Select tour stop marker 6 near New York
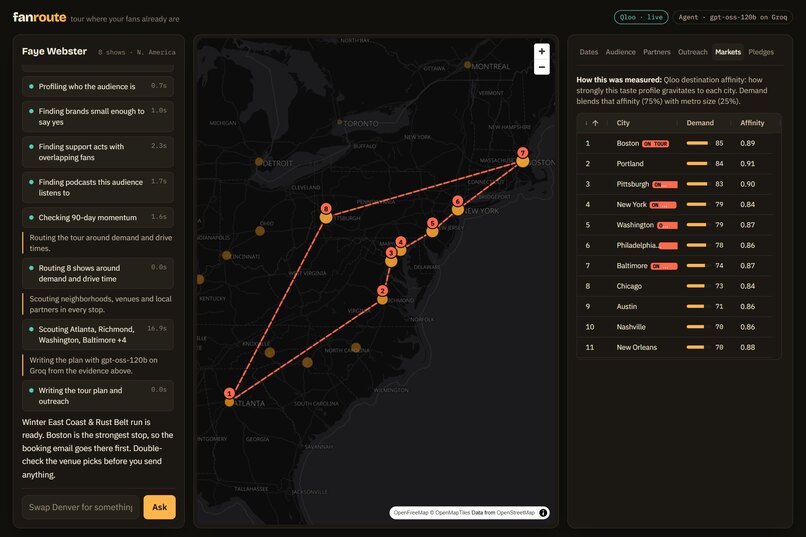 (x=457, y=201)
